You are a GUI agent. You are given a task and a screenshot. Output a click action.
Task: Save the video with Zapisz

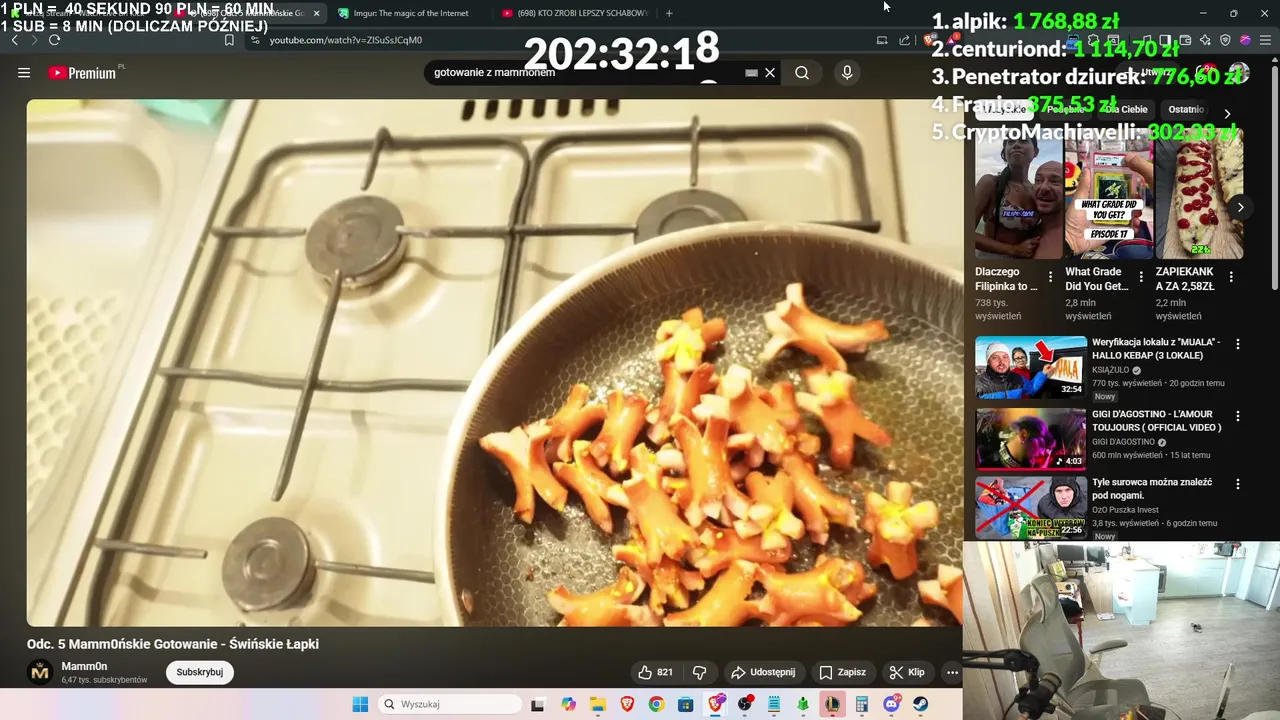pyautogui.click(x=842, y=672)
